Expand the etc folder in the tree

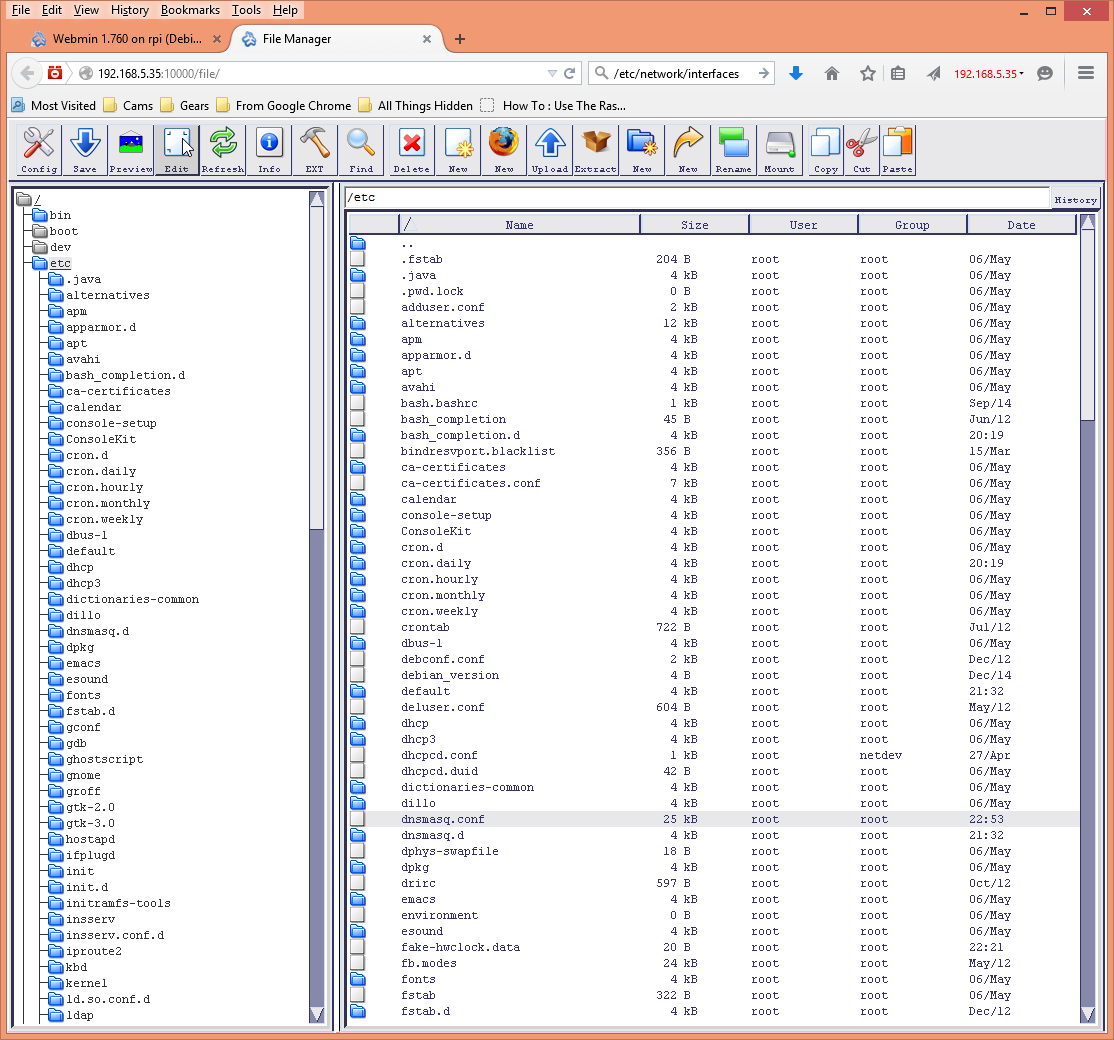(60, 262)
